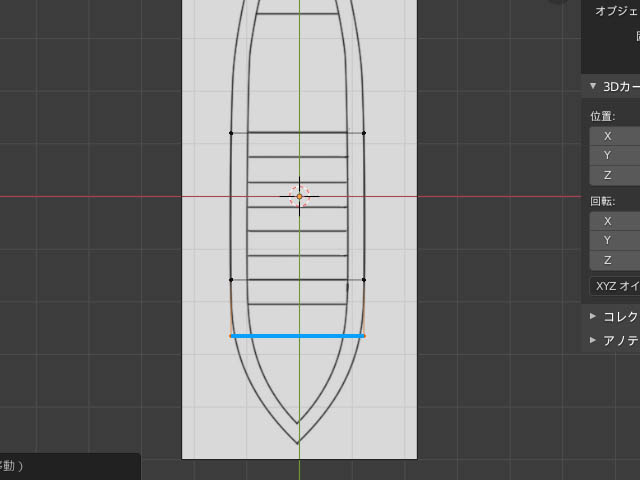
Task: Click the 位置 X value field
Action: click(x=615, y=136)
